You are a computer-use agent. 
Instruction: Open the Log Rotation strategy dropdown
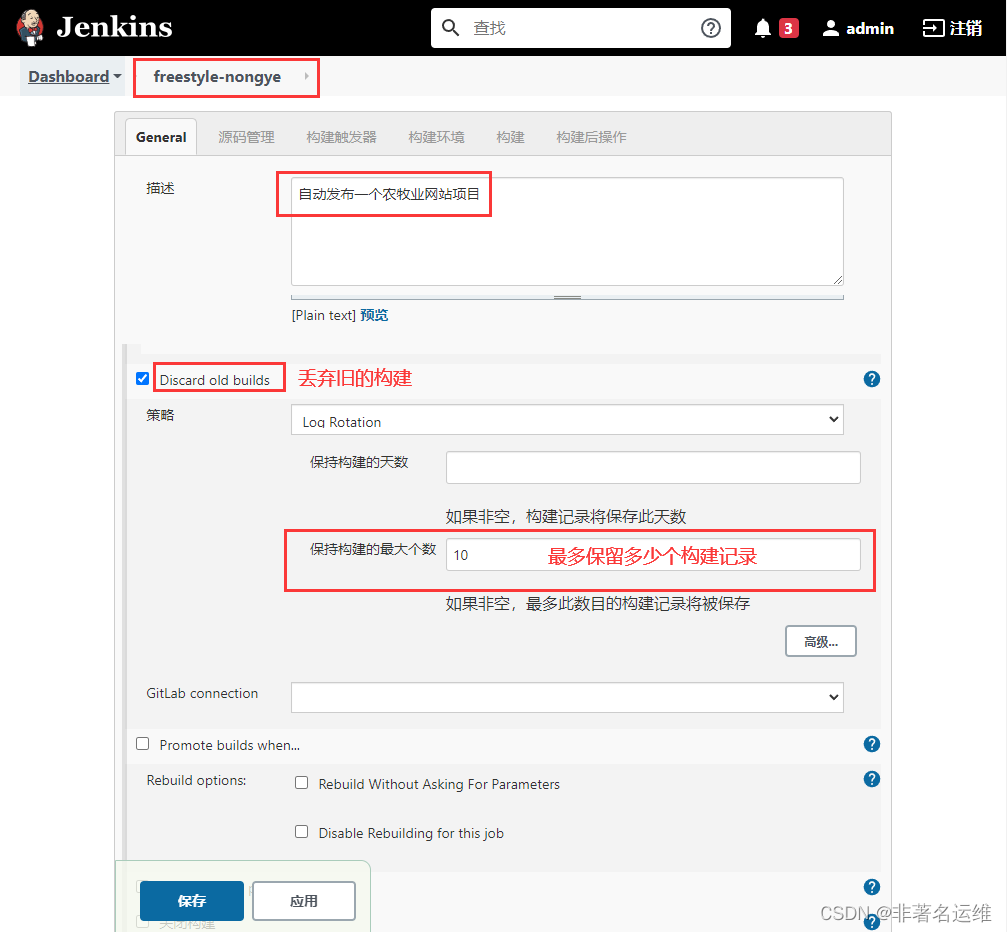[567, 420]
